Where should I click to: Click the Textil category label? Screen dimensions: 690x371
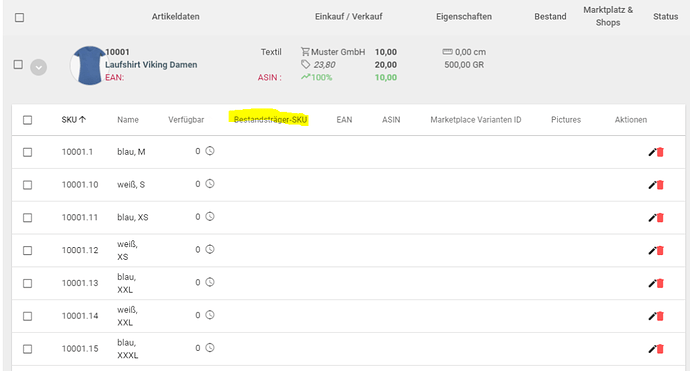coord(271,52)
